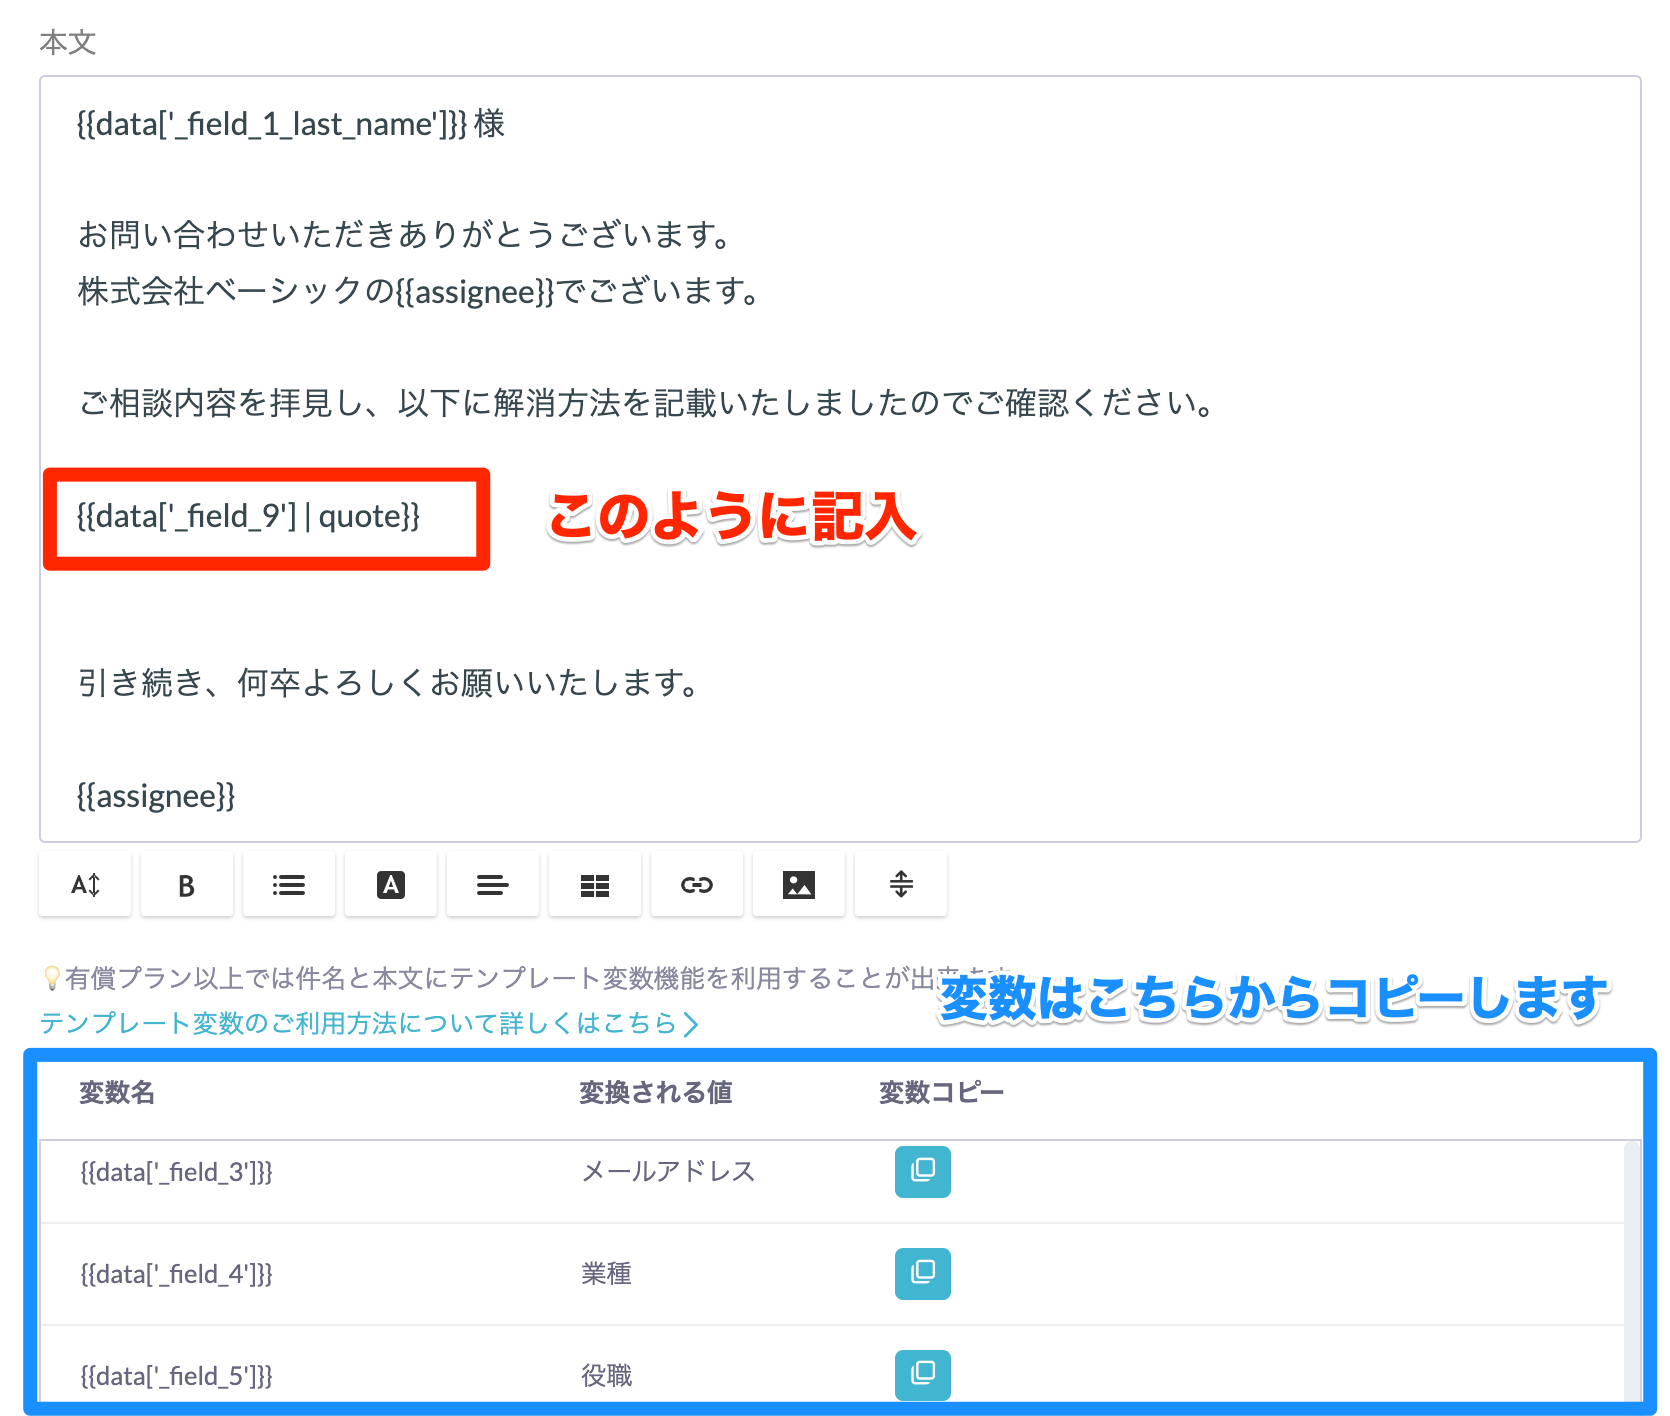Open the font color tool
Screen dimensions: 1670x1416
click(390, 884)
